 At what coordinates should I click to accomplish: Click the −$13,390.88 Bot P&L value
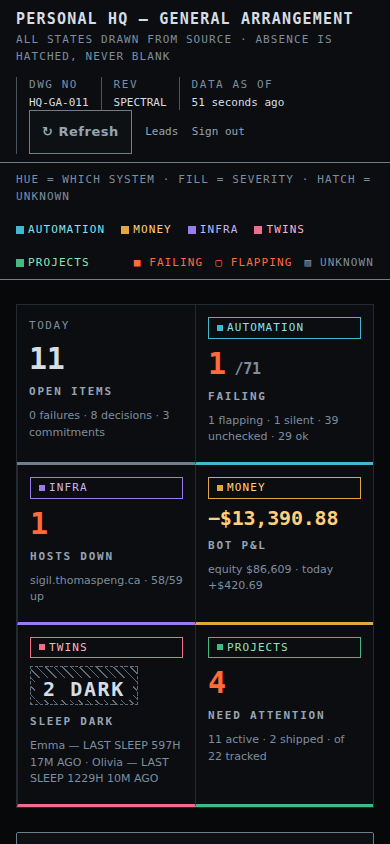(x=273, y=518)
